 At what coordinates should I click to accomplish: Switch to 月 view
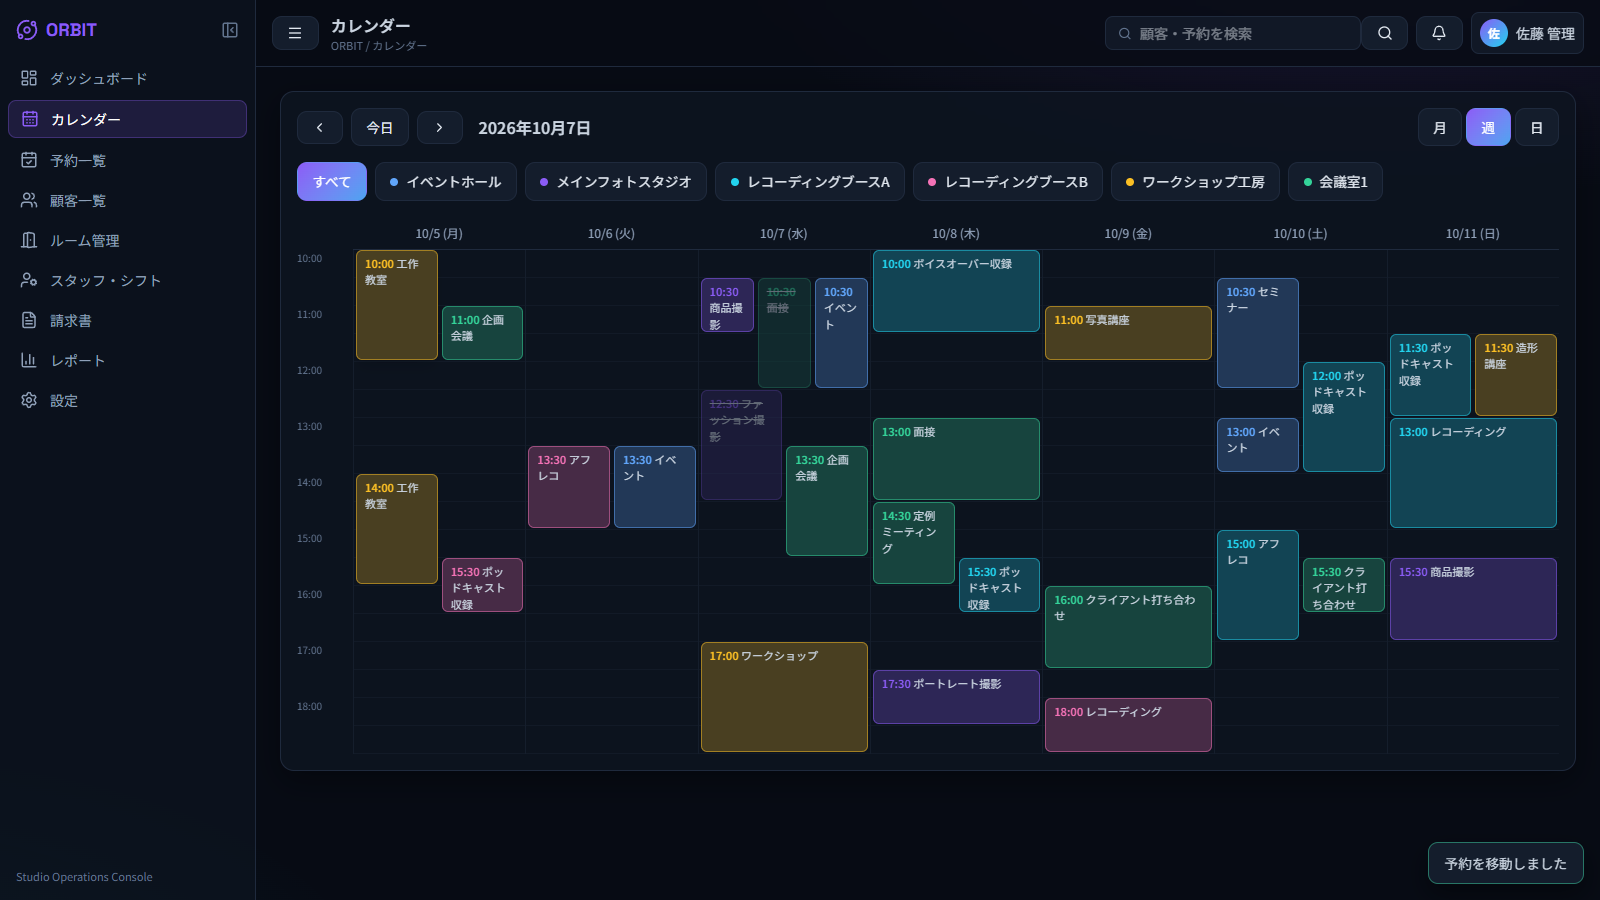tap(1440, 127)
